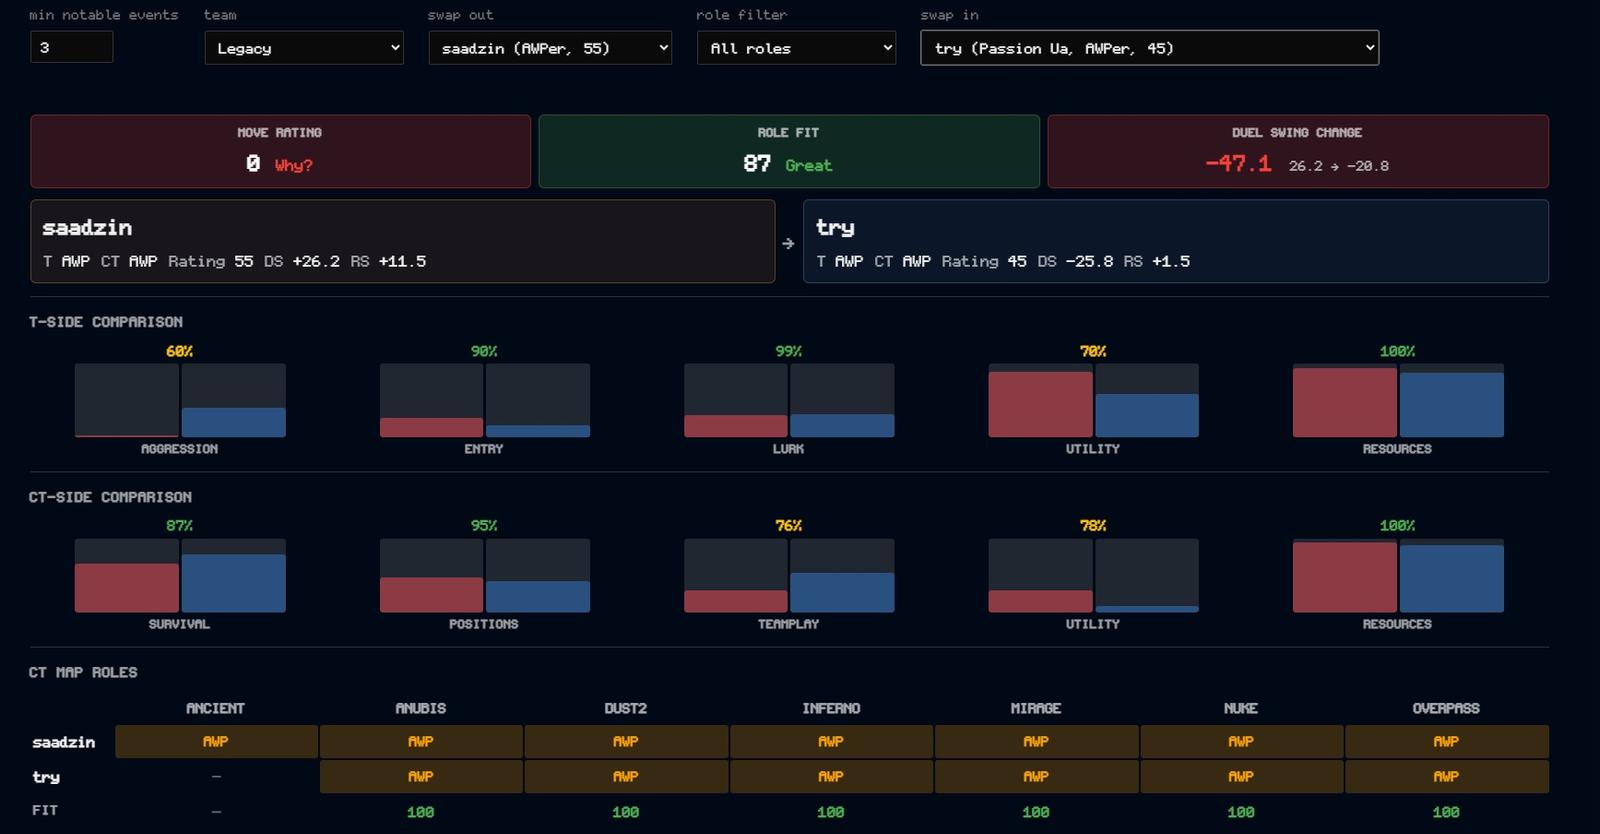Select the Move Rating card
The height and width of the screenshot is (834, 1600).
click(280, 151)
